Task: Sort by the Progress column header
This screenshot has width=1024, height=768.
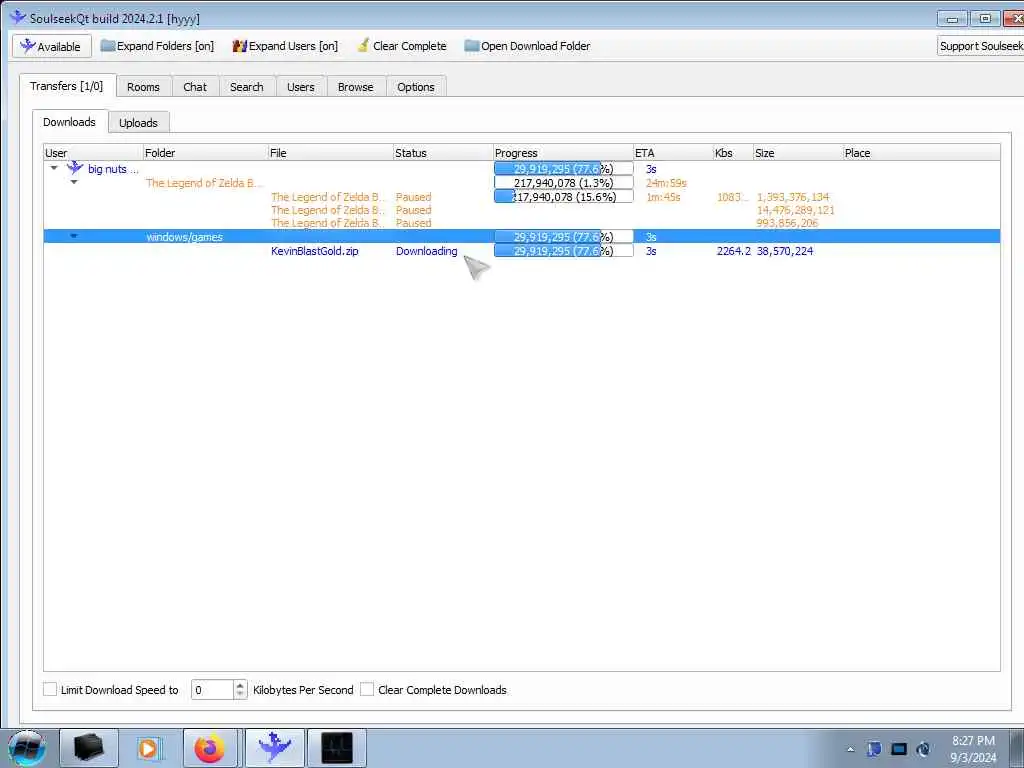Action: tap(564, 153)
